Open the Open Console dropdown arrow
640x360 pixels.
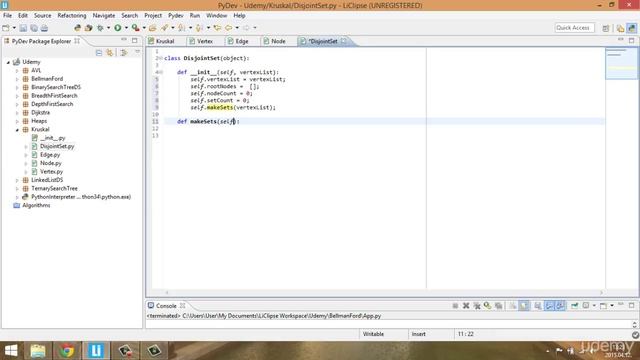click(612, 306)
